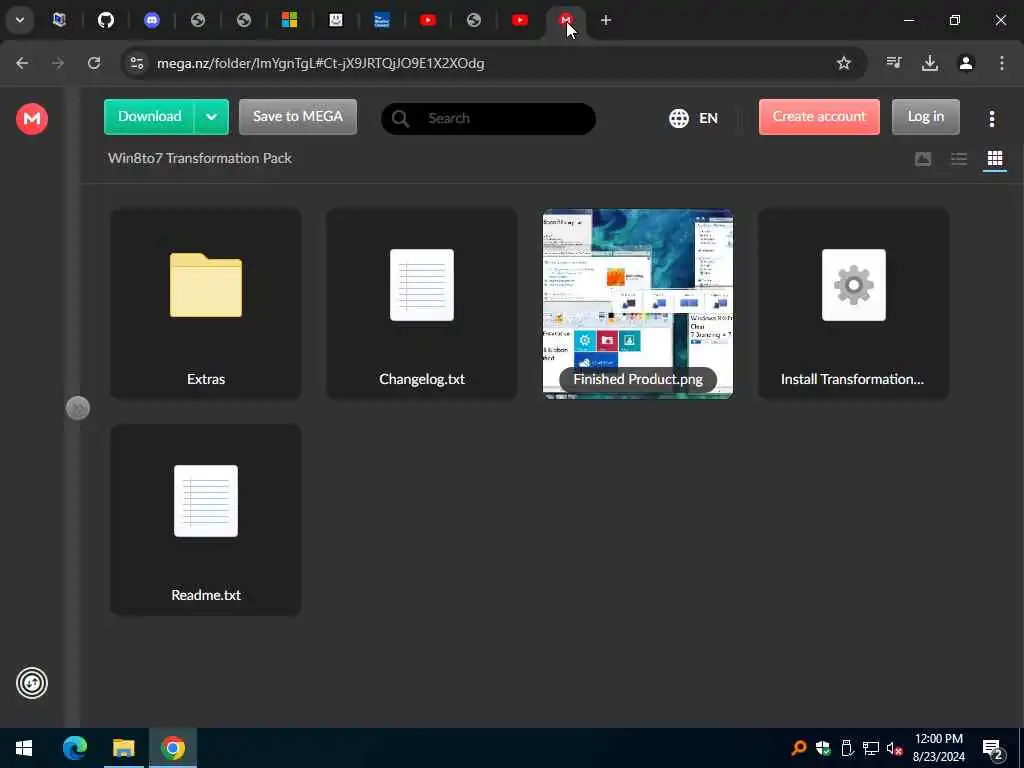Open Chrome three-dot menu
Viewport: 1024px width, 768px height.
point(1002,63)
